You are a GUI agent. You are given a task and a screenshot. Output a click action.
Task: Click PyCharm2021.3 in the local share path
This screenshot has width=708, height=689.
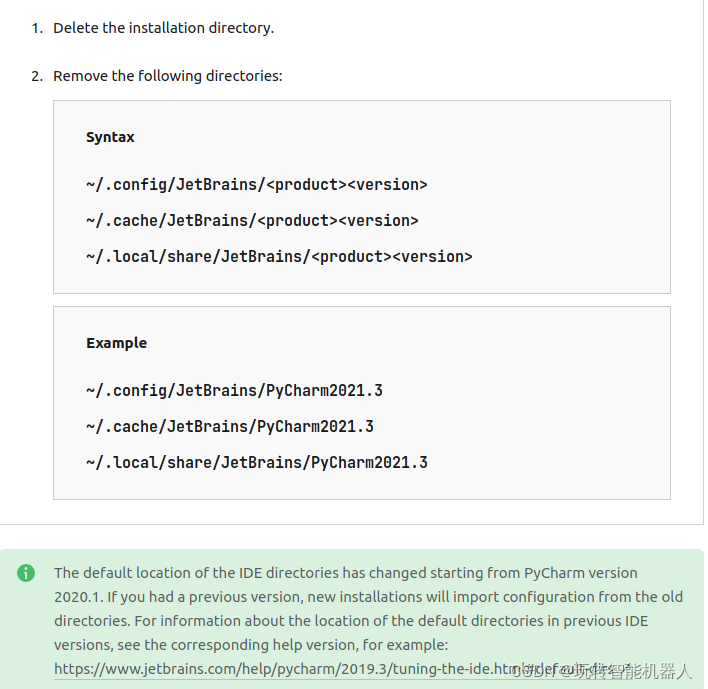coord(369,463)
